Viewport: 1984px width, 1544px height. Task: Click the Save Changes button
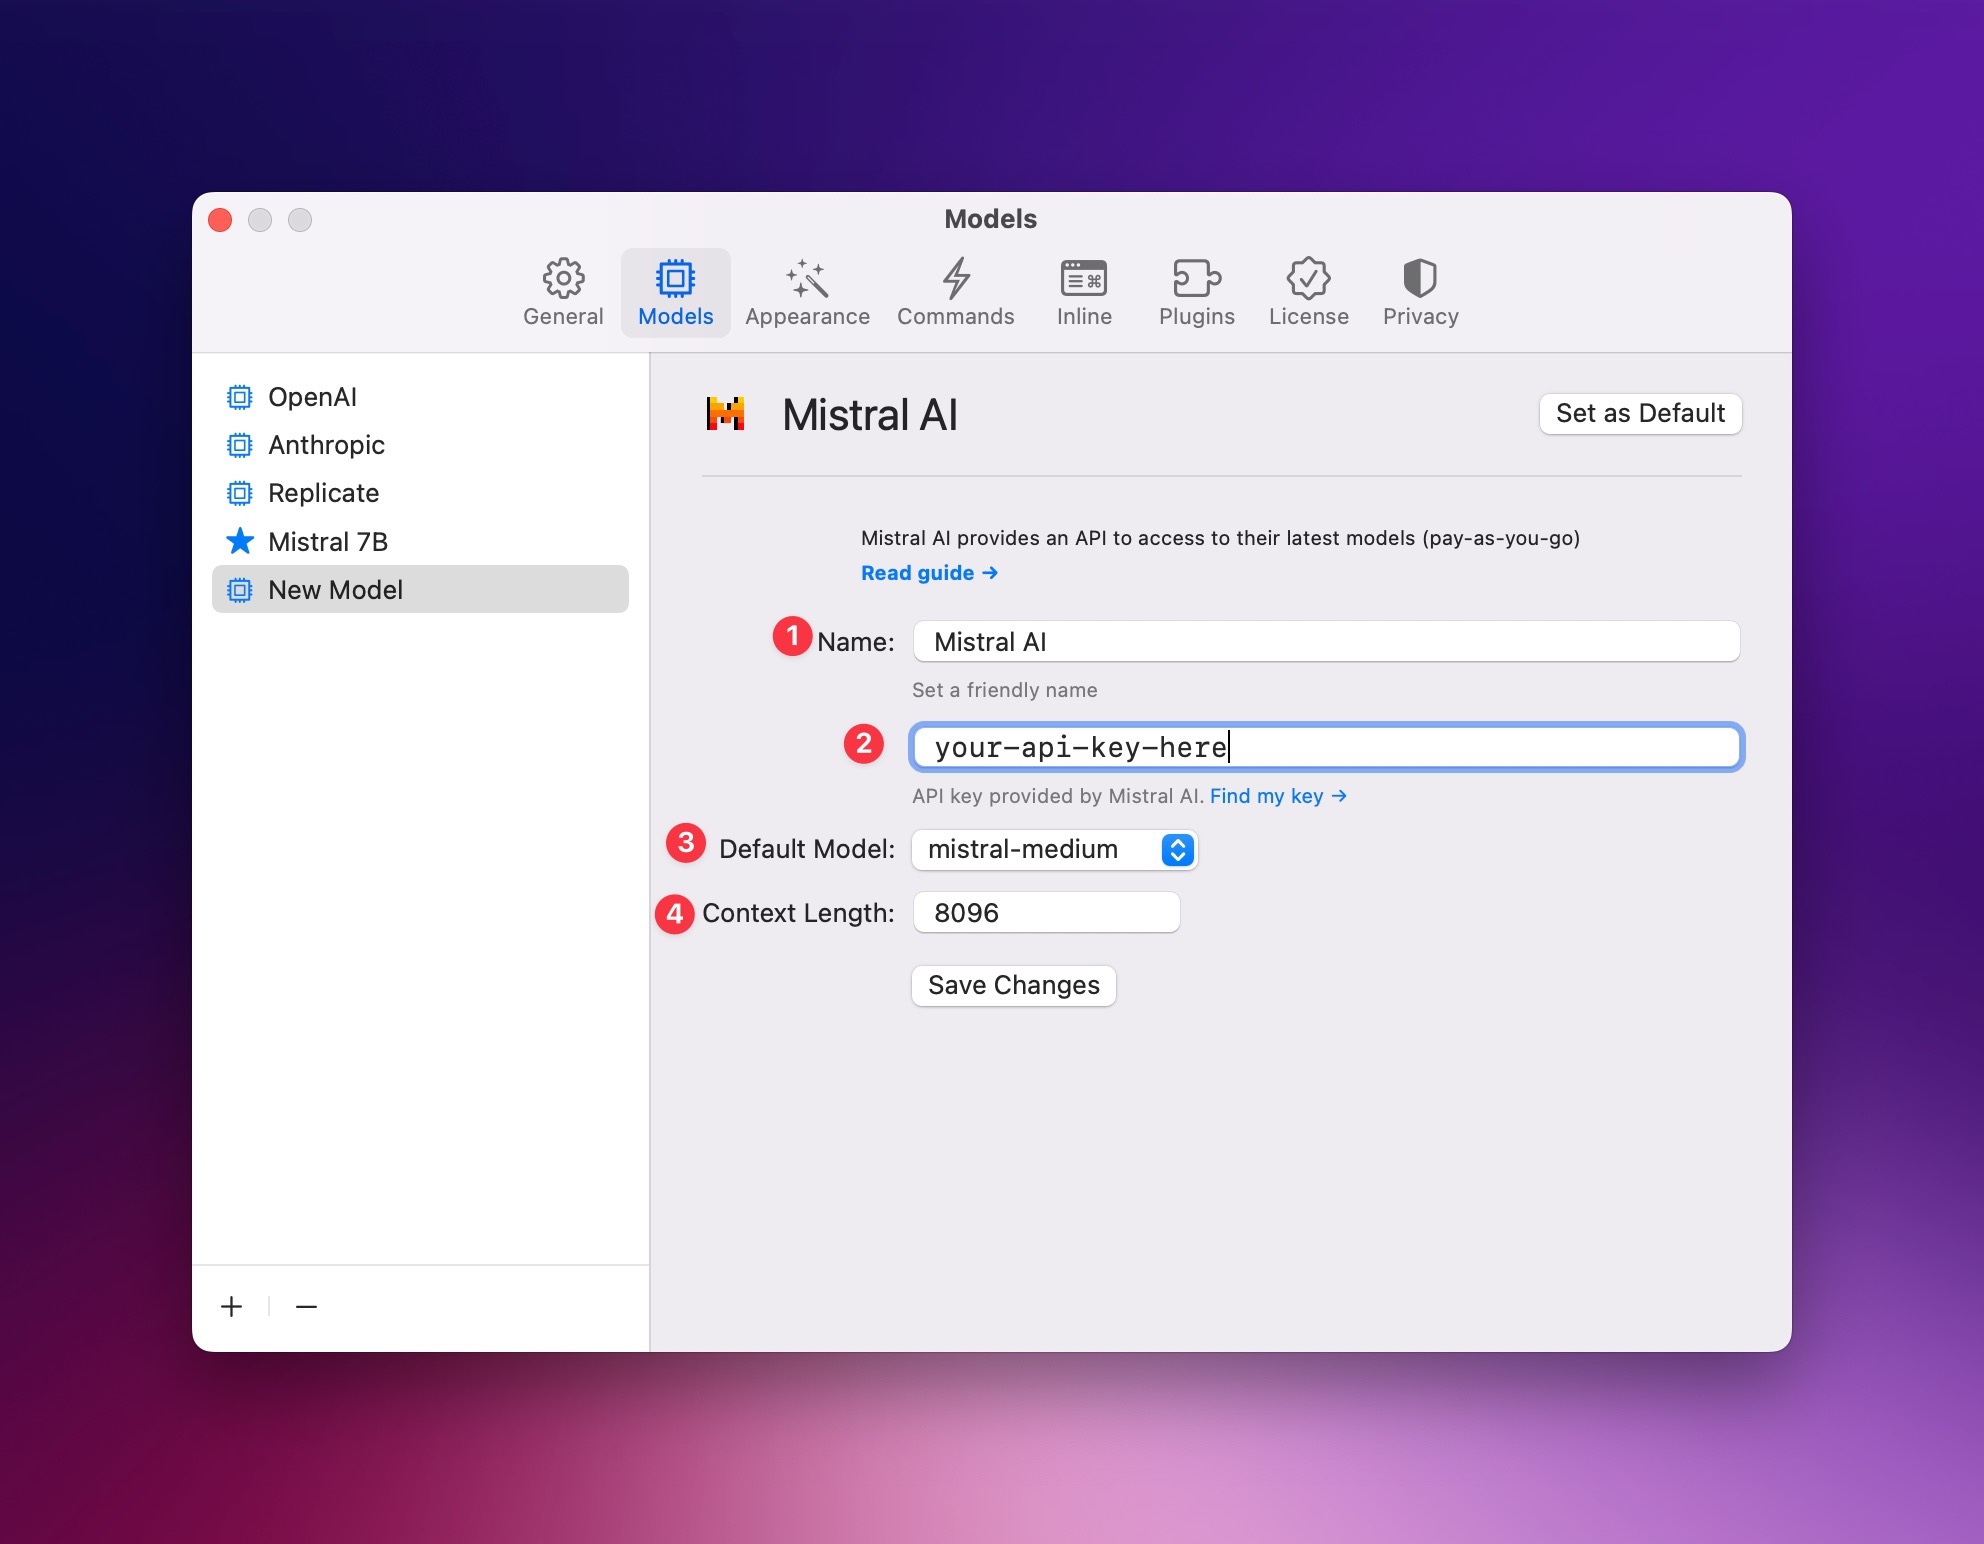pyautogui.click(x=1013, y=986)
